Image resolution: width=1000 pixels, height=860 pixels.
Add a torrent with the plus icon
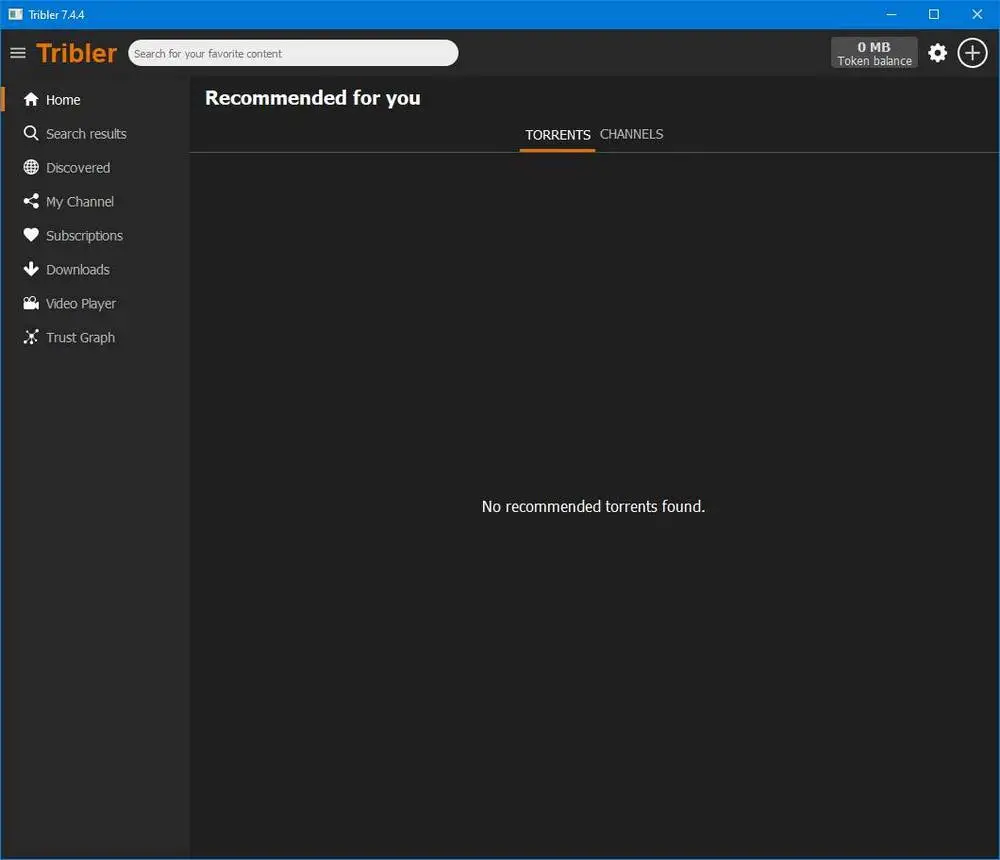tap(972, 53)
